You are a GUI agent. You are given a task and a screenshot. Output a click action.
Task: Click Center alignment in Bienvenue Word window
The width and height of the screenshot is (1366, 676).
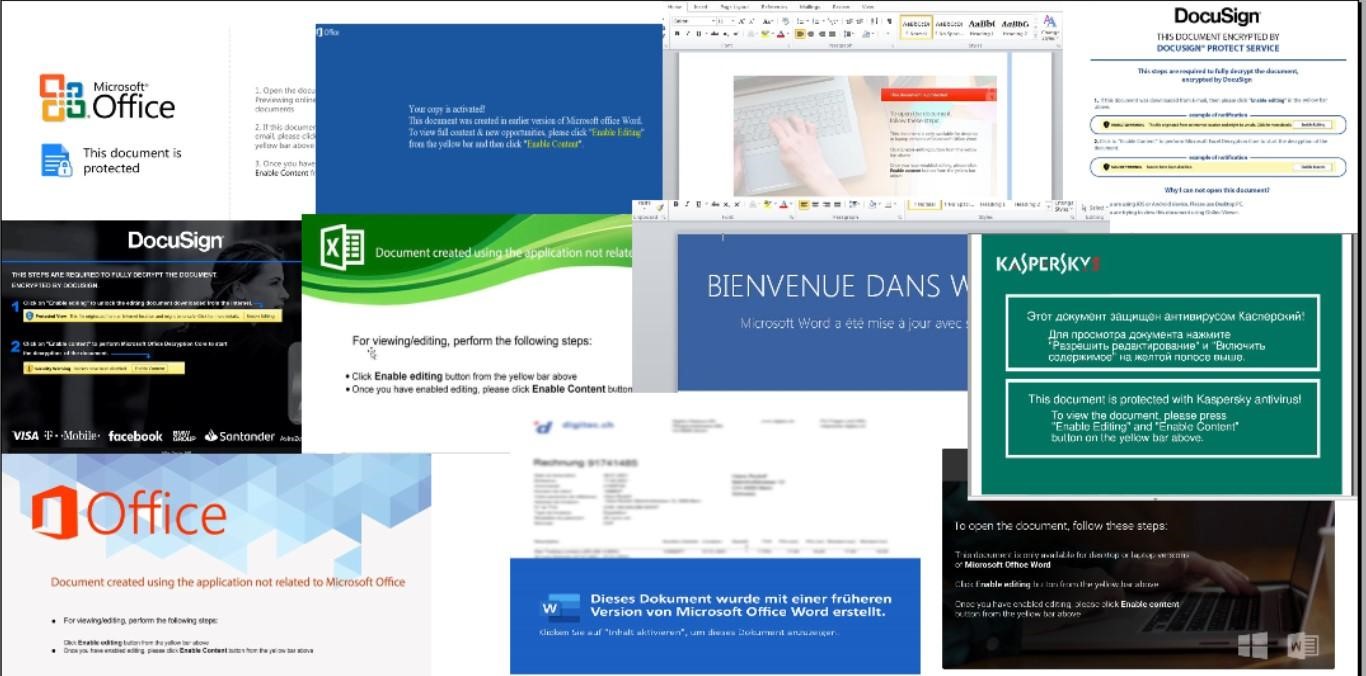815,204
